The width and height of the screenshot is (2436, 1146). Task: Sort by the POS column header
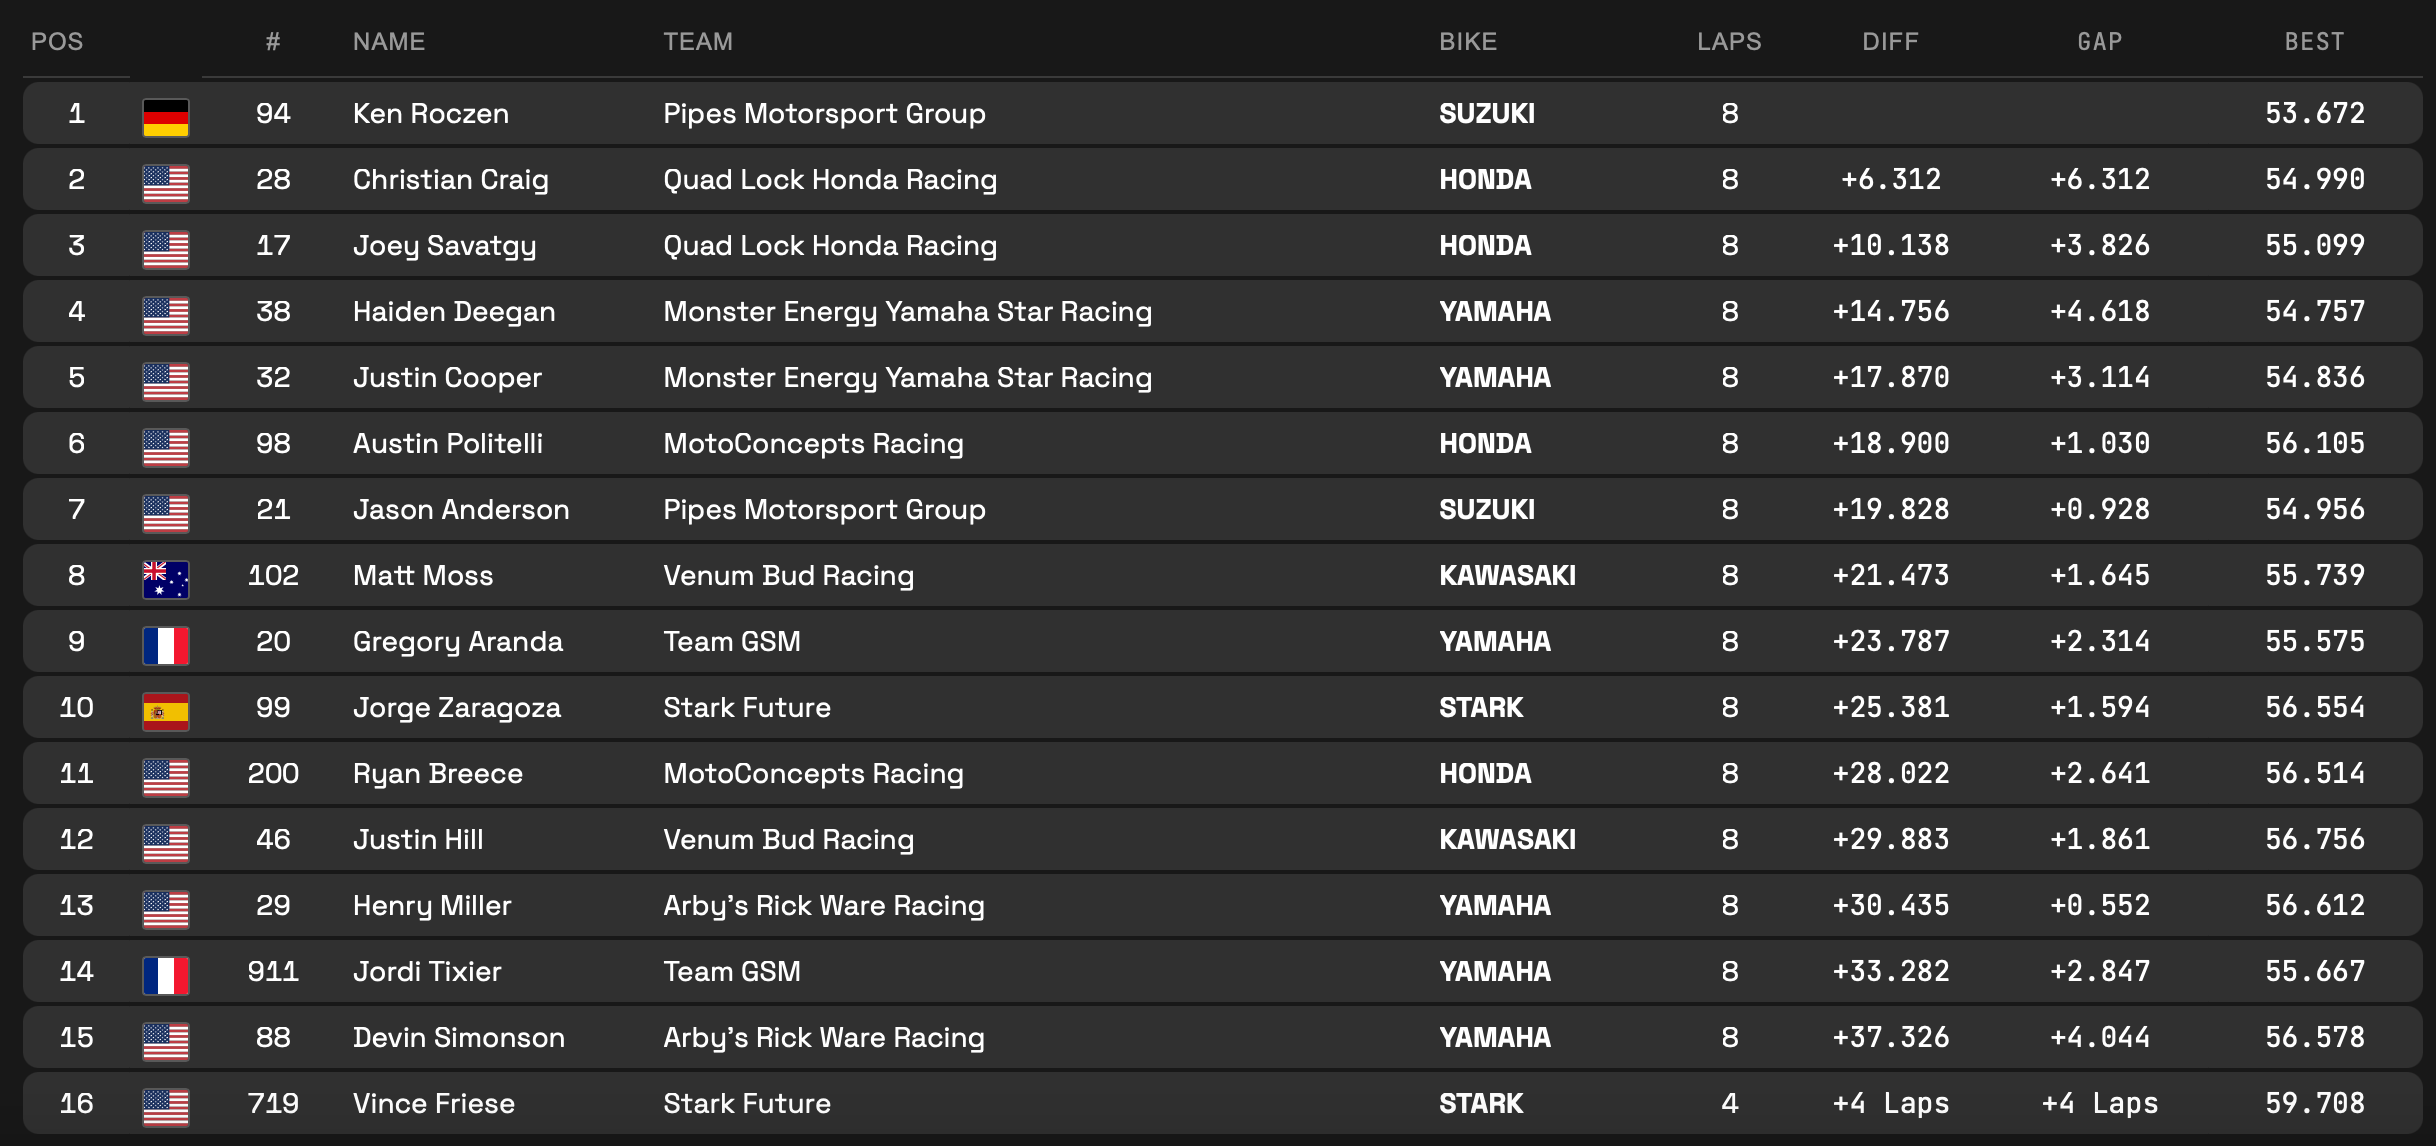[x=57, y=42]
